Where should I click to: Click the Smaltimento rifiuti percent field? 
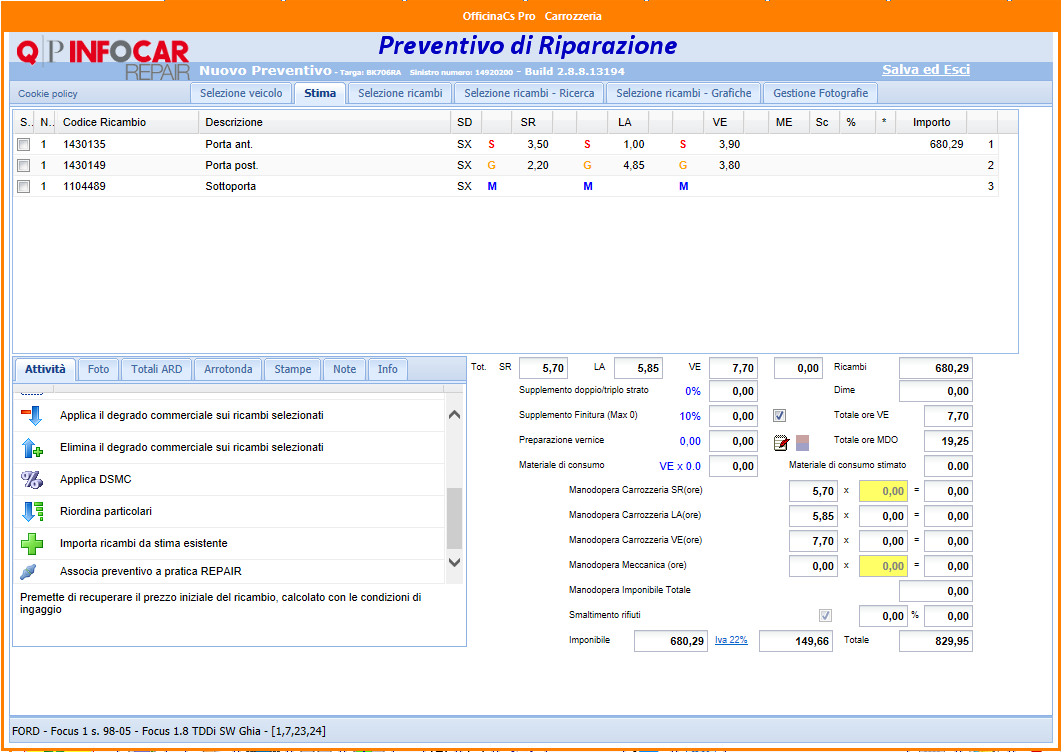883,616
